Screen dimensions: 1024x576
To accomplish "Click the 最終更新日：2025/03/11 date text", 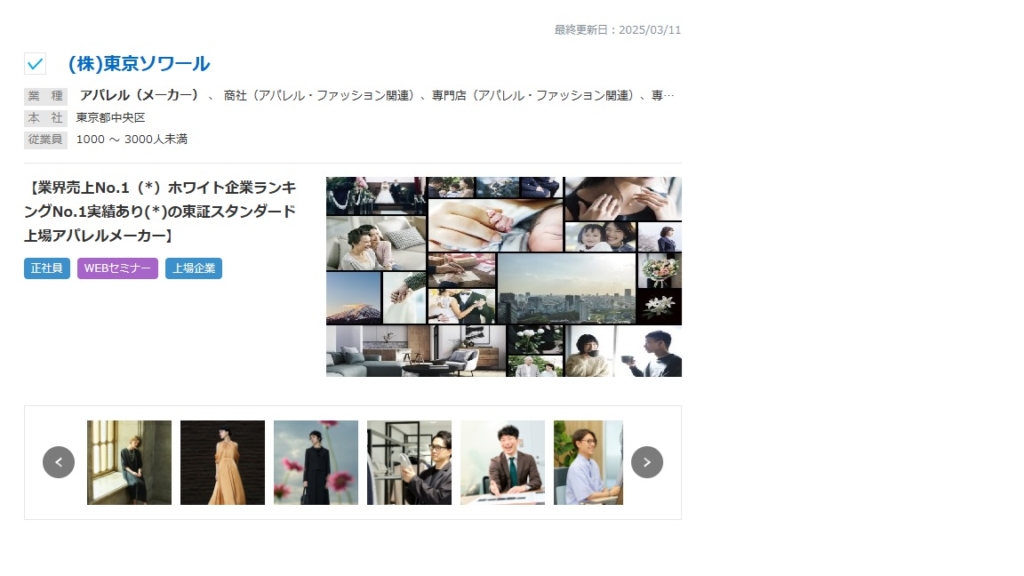I will (618, 30).
